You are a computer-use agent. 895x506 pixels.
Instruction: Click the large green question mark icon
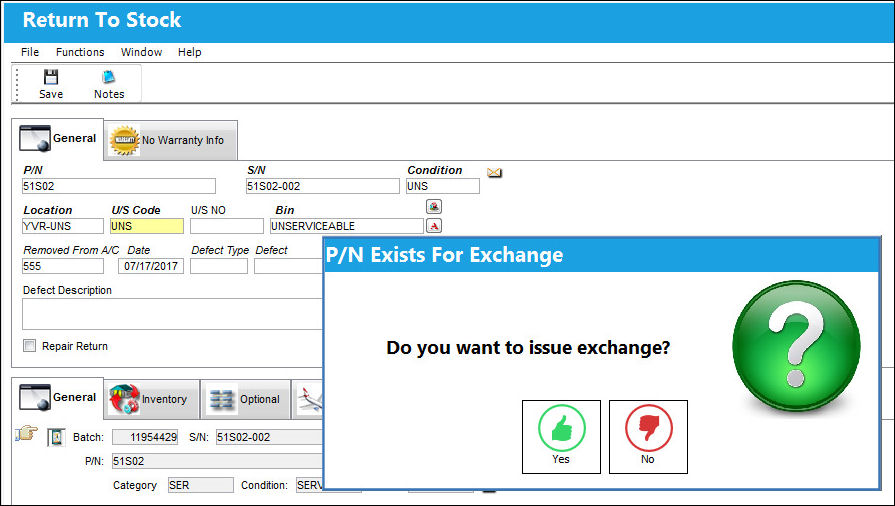point(796,346)
